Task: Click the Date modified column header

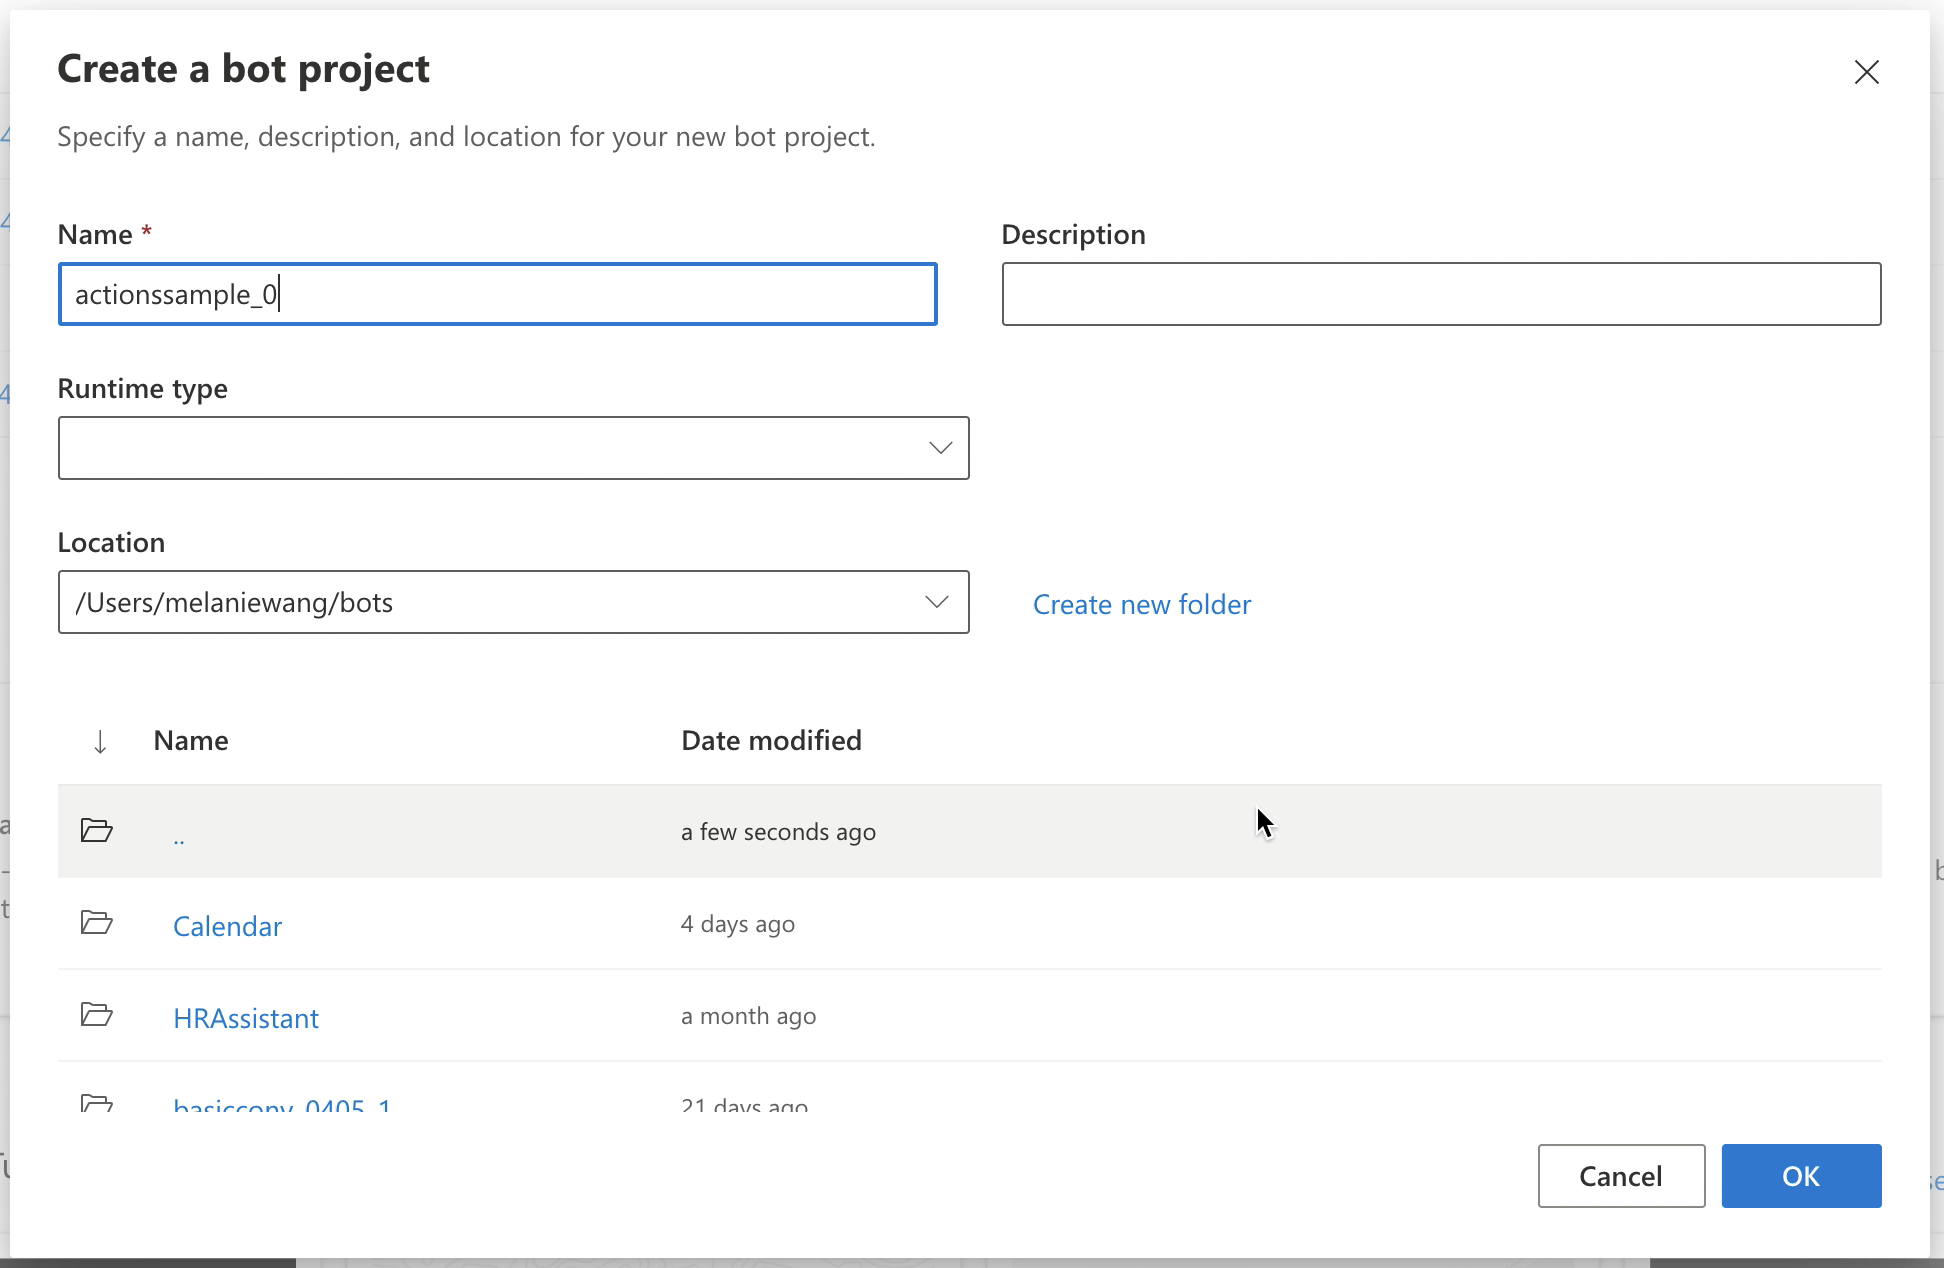Action: pyautogui.click(x=771, y=740)
